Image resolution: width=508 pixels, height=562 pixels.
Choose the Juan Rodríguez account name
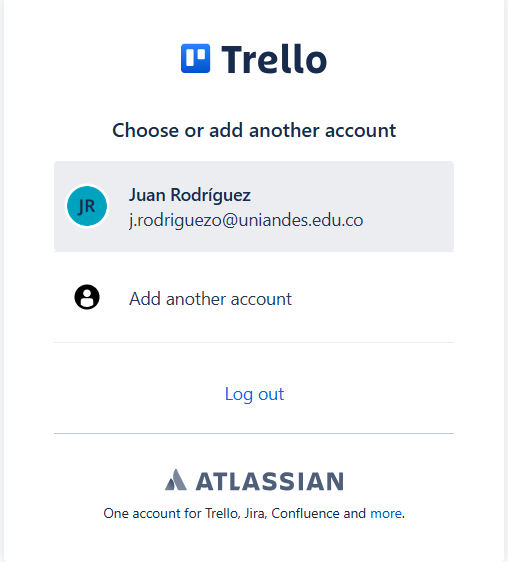click(190, 195)
